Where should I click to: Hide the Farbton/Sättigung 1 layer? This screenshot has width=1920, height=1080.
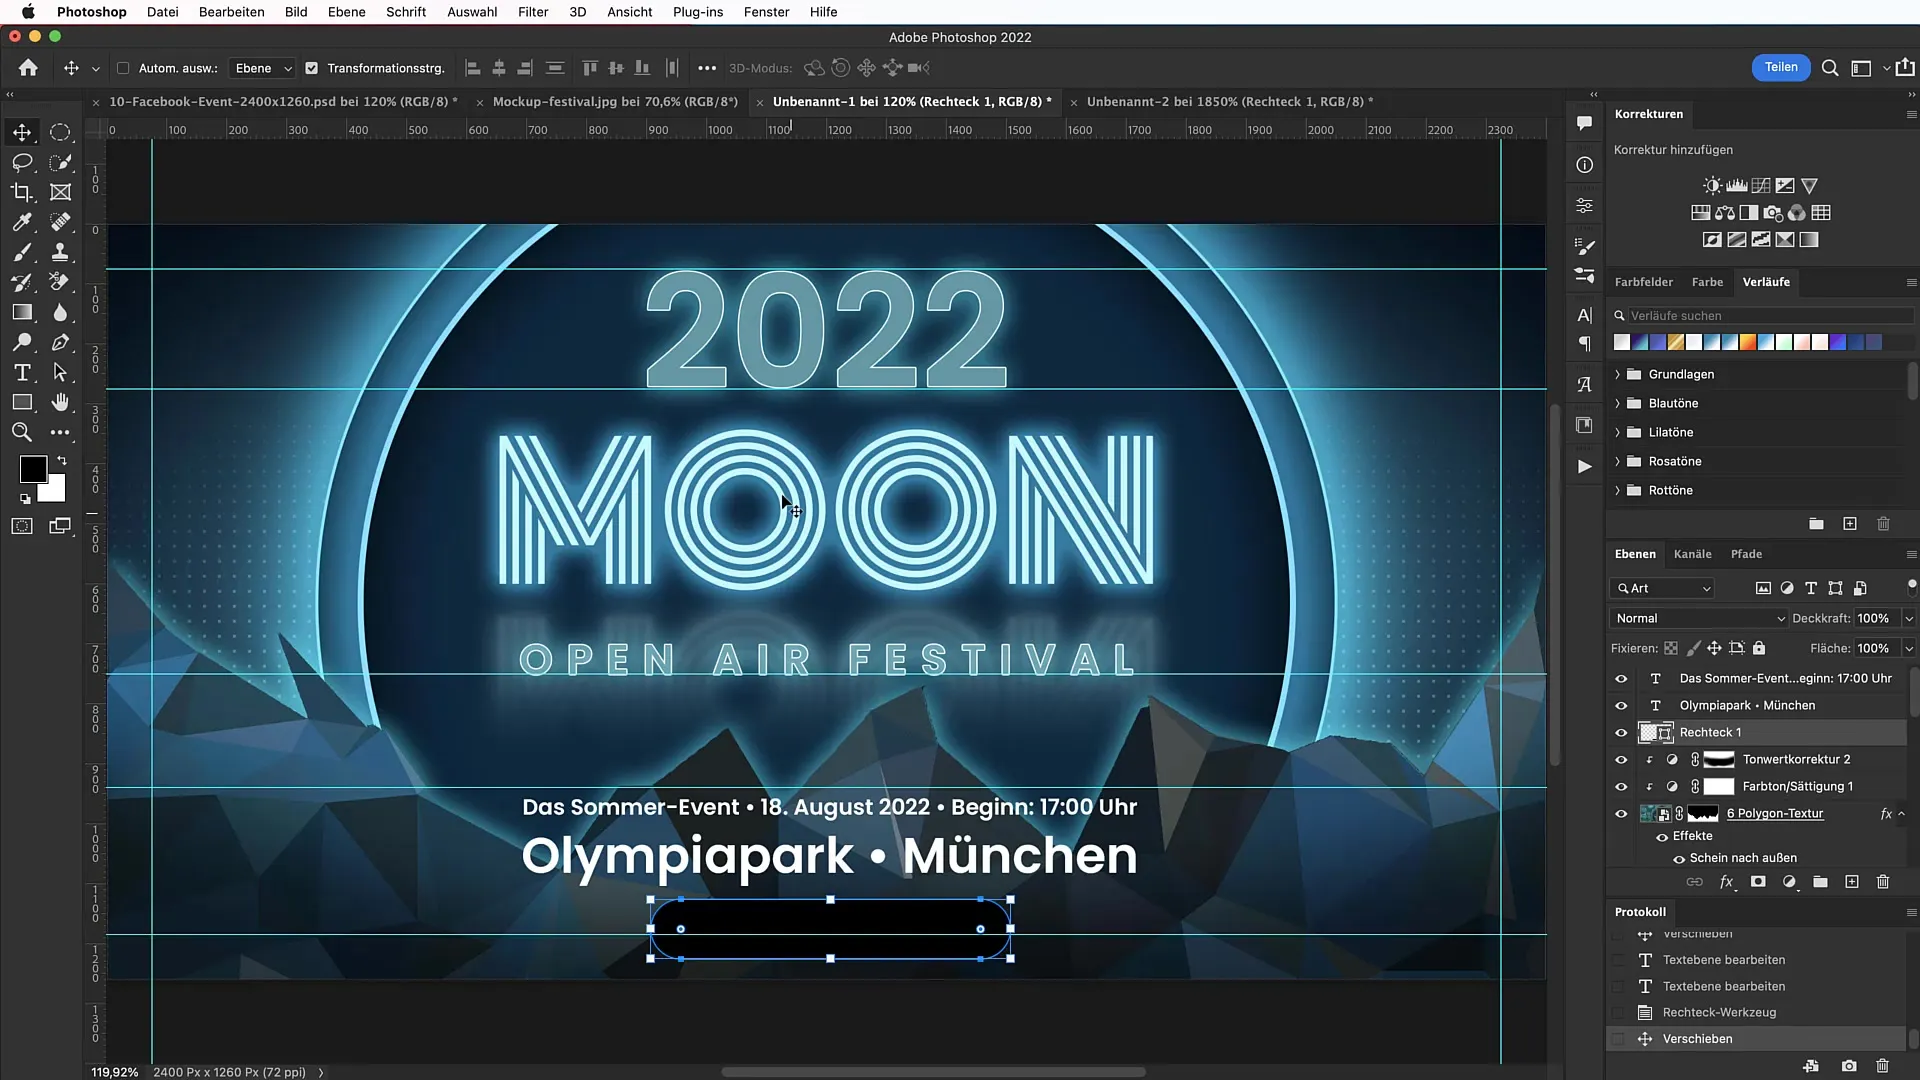click(x=1621, y=787)
